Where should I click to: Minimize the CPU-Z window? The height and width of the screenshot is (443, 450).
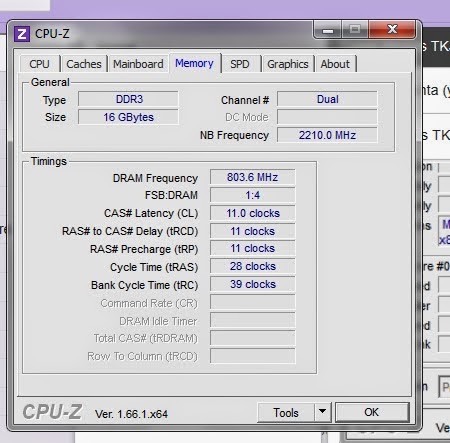(x=328, y=30)
